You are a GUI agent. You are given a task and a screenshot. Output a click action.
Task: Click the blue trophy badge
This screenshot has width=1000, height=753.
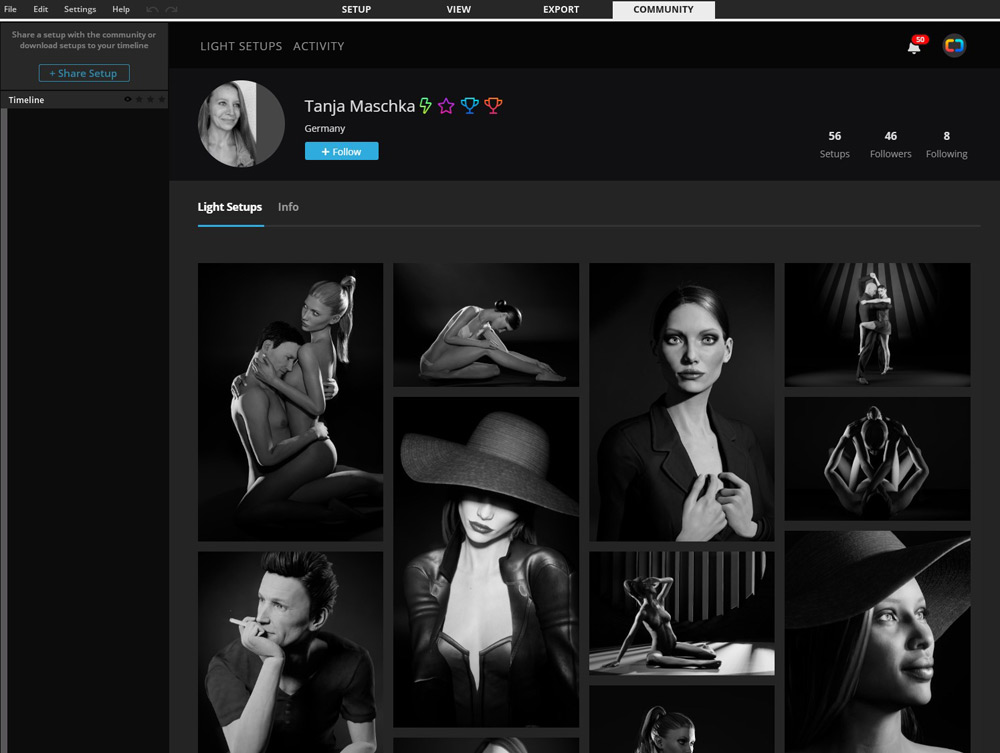[x=469, y=105]
